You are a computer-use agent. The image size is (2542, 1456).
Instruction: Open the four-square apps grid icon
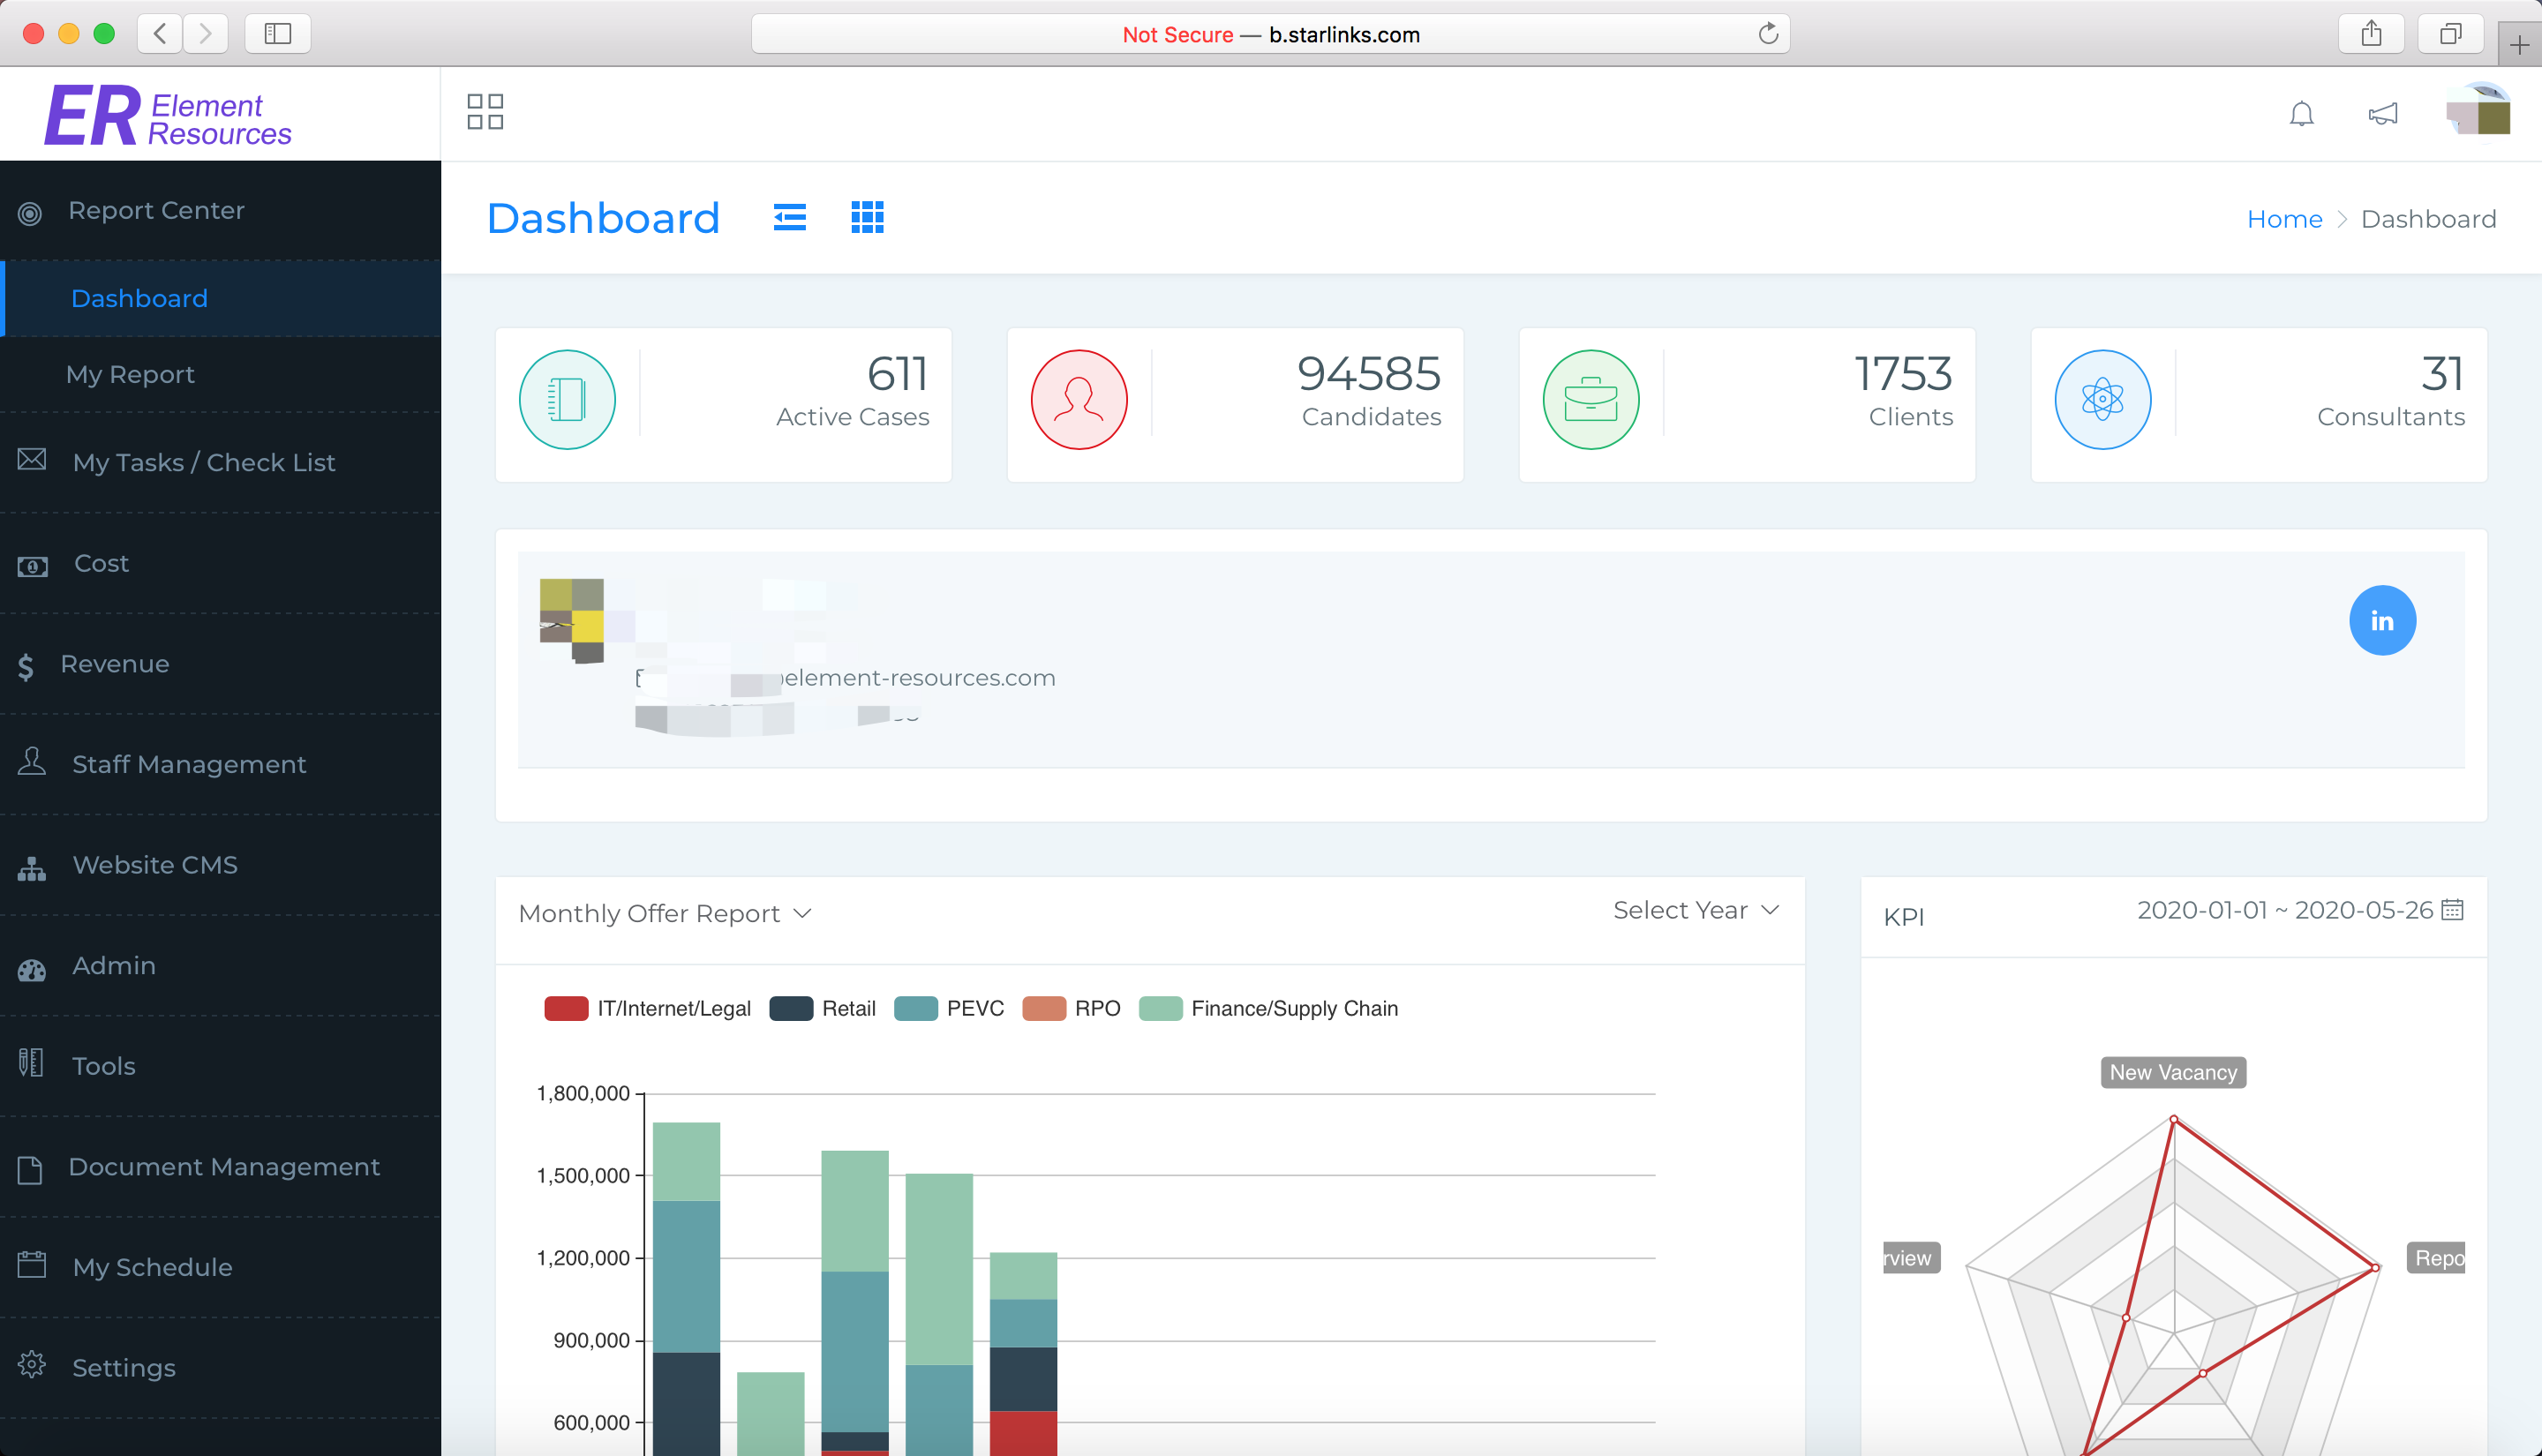(485, 112)
